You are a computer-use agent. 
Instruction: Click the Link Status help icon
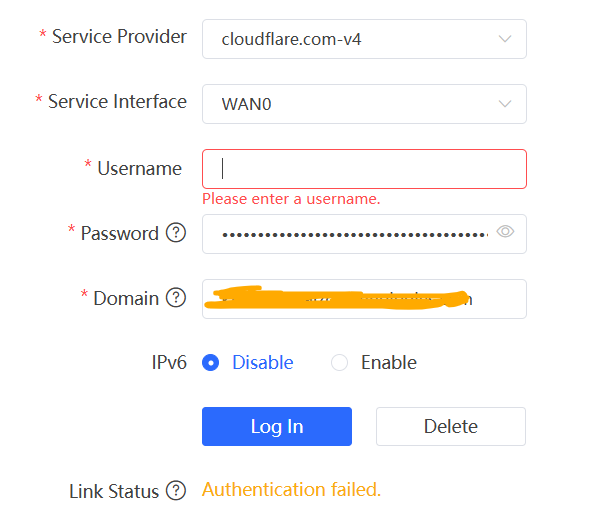click(x=176, y=490)
